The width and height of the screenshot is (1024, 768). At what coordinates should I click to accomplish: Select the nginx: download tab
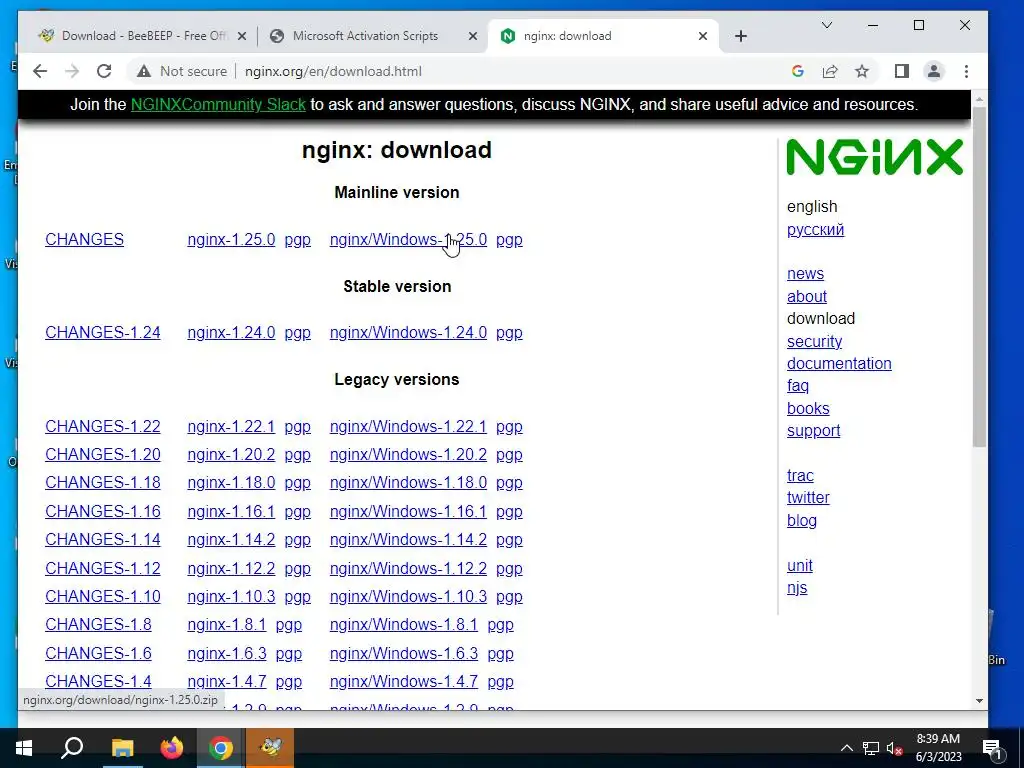coord(602,36)
